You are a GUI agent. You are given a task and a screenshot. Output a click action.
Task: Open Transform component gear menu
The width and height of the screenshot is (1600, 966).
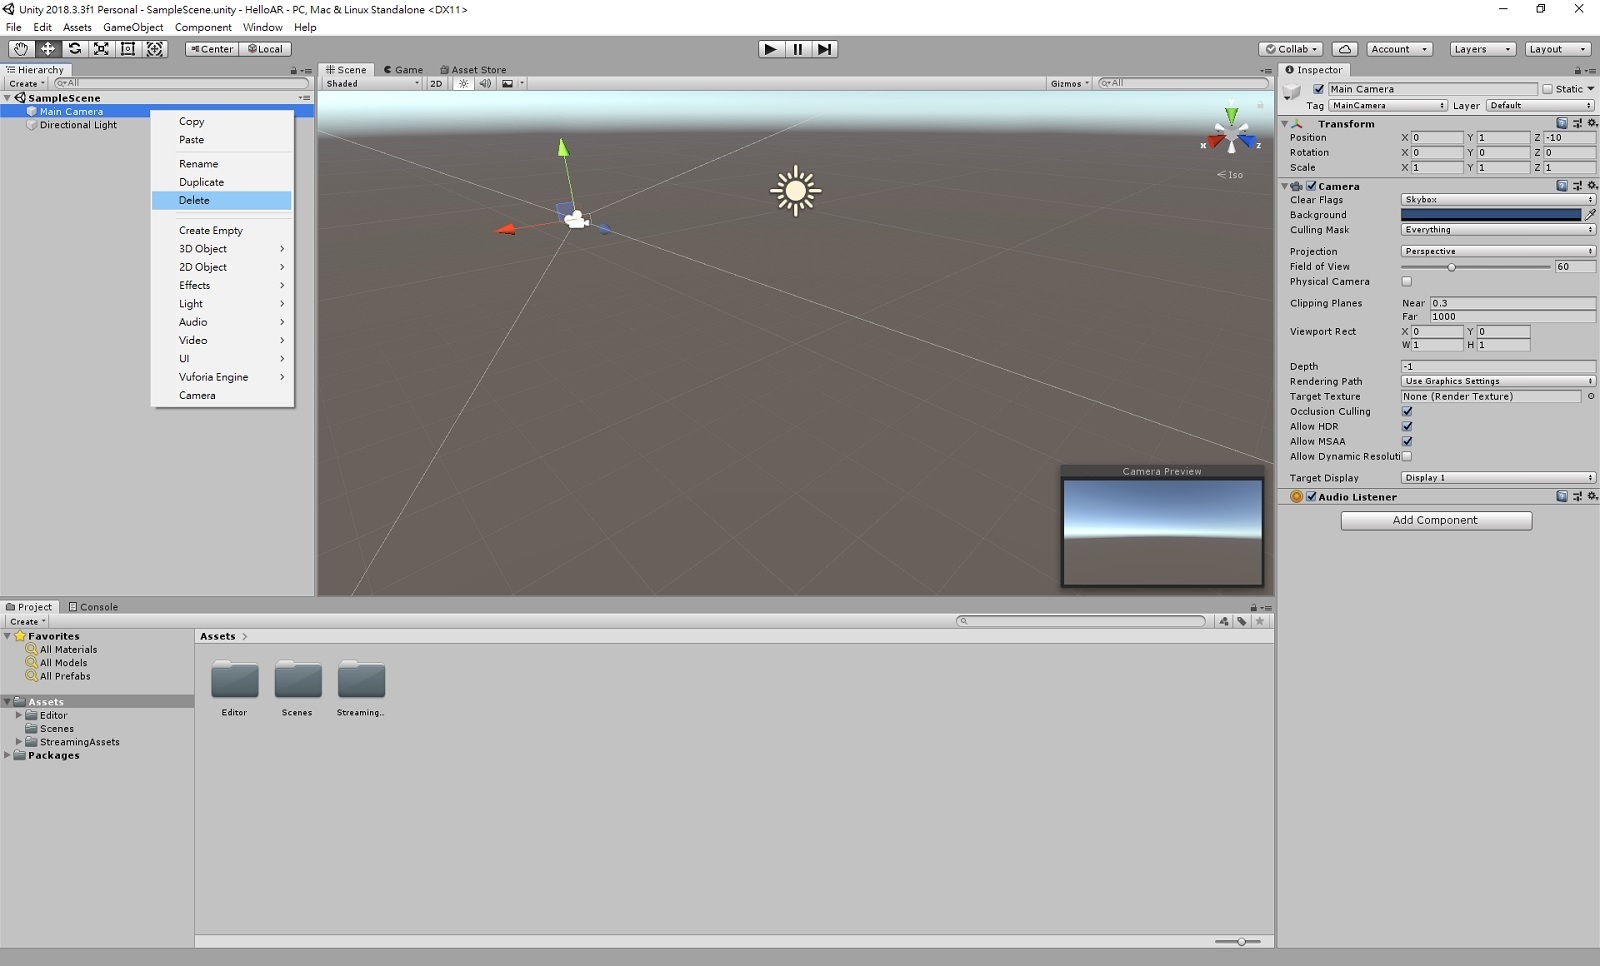coord(1592,124)
